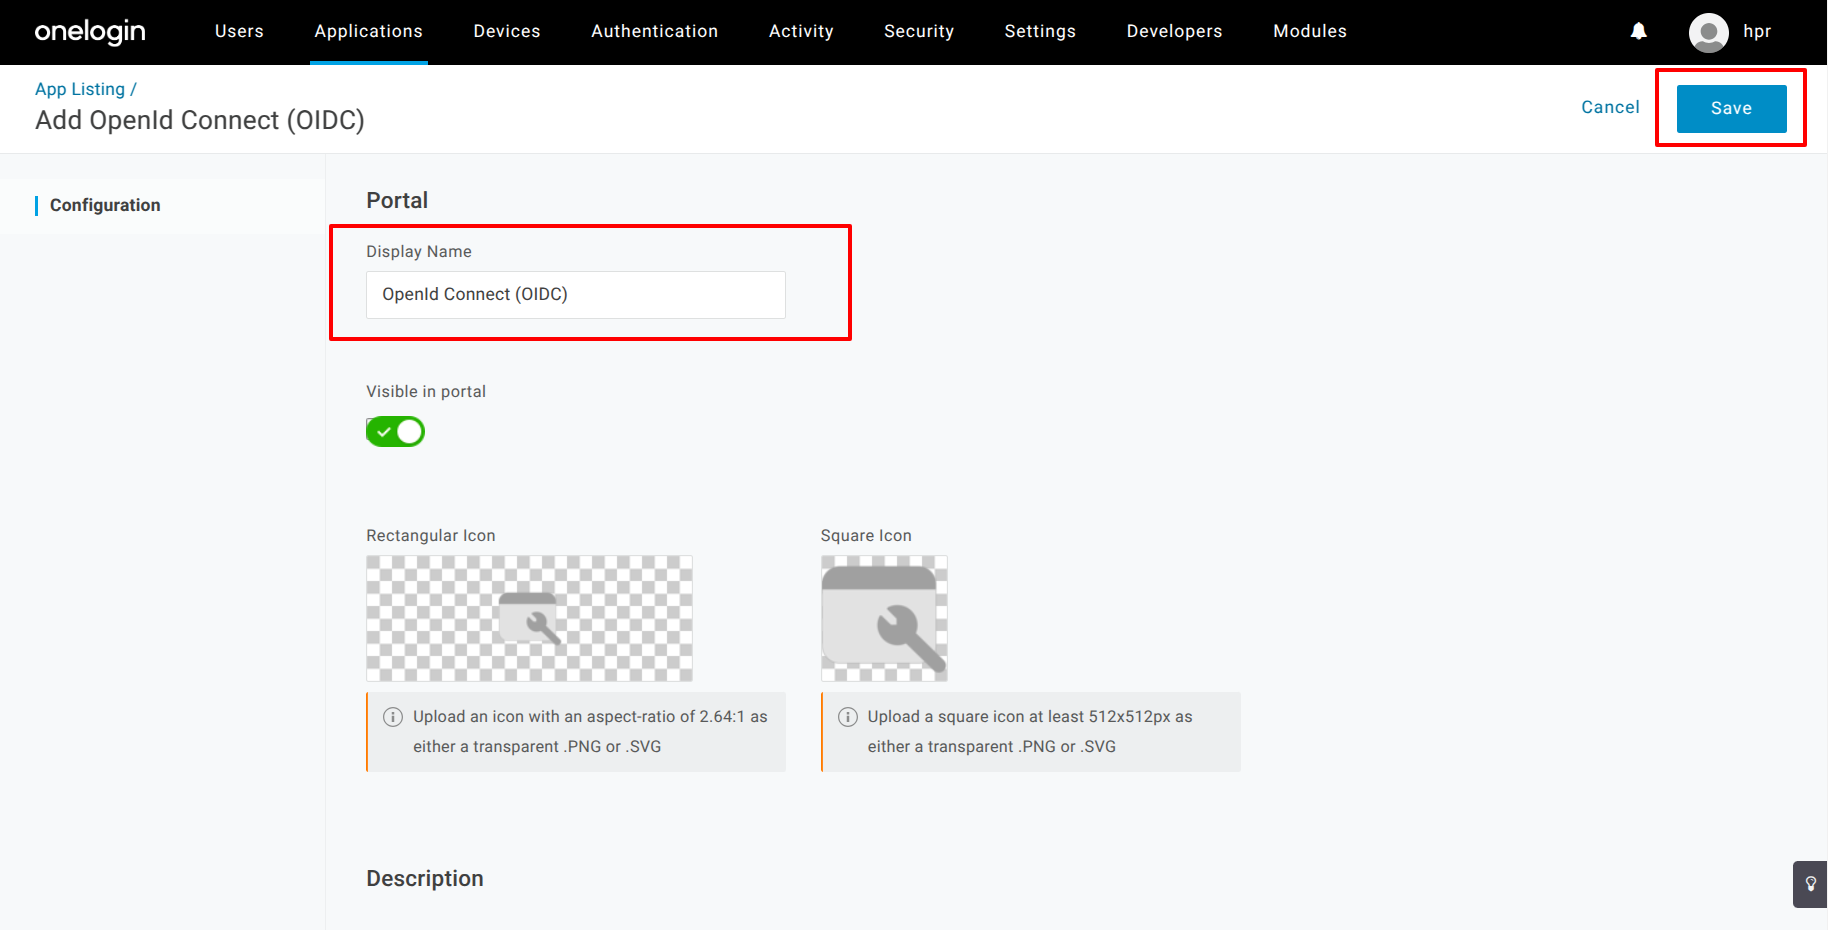Upload a rectangular icon image
1828x930 pixels.
(x=529, y=618)
